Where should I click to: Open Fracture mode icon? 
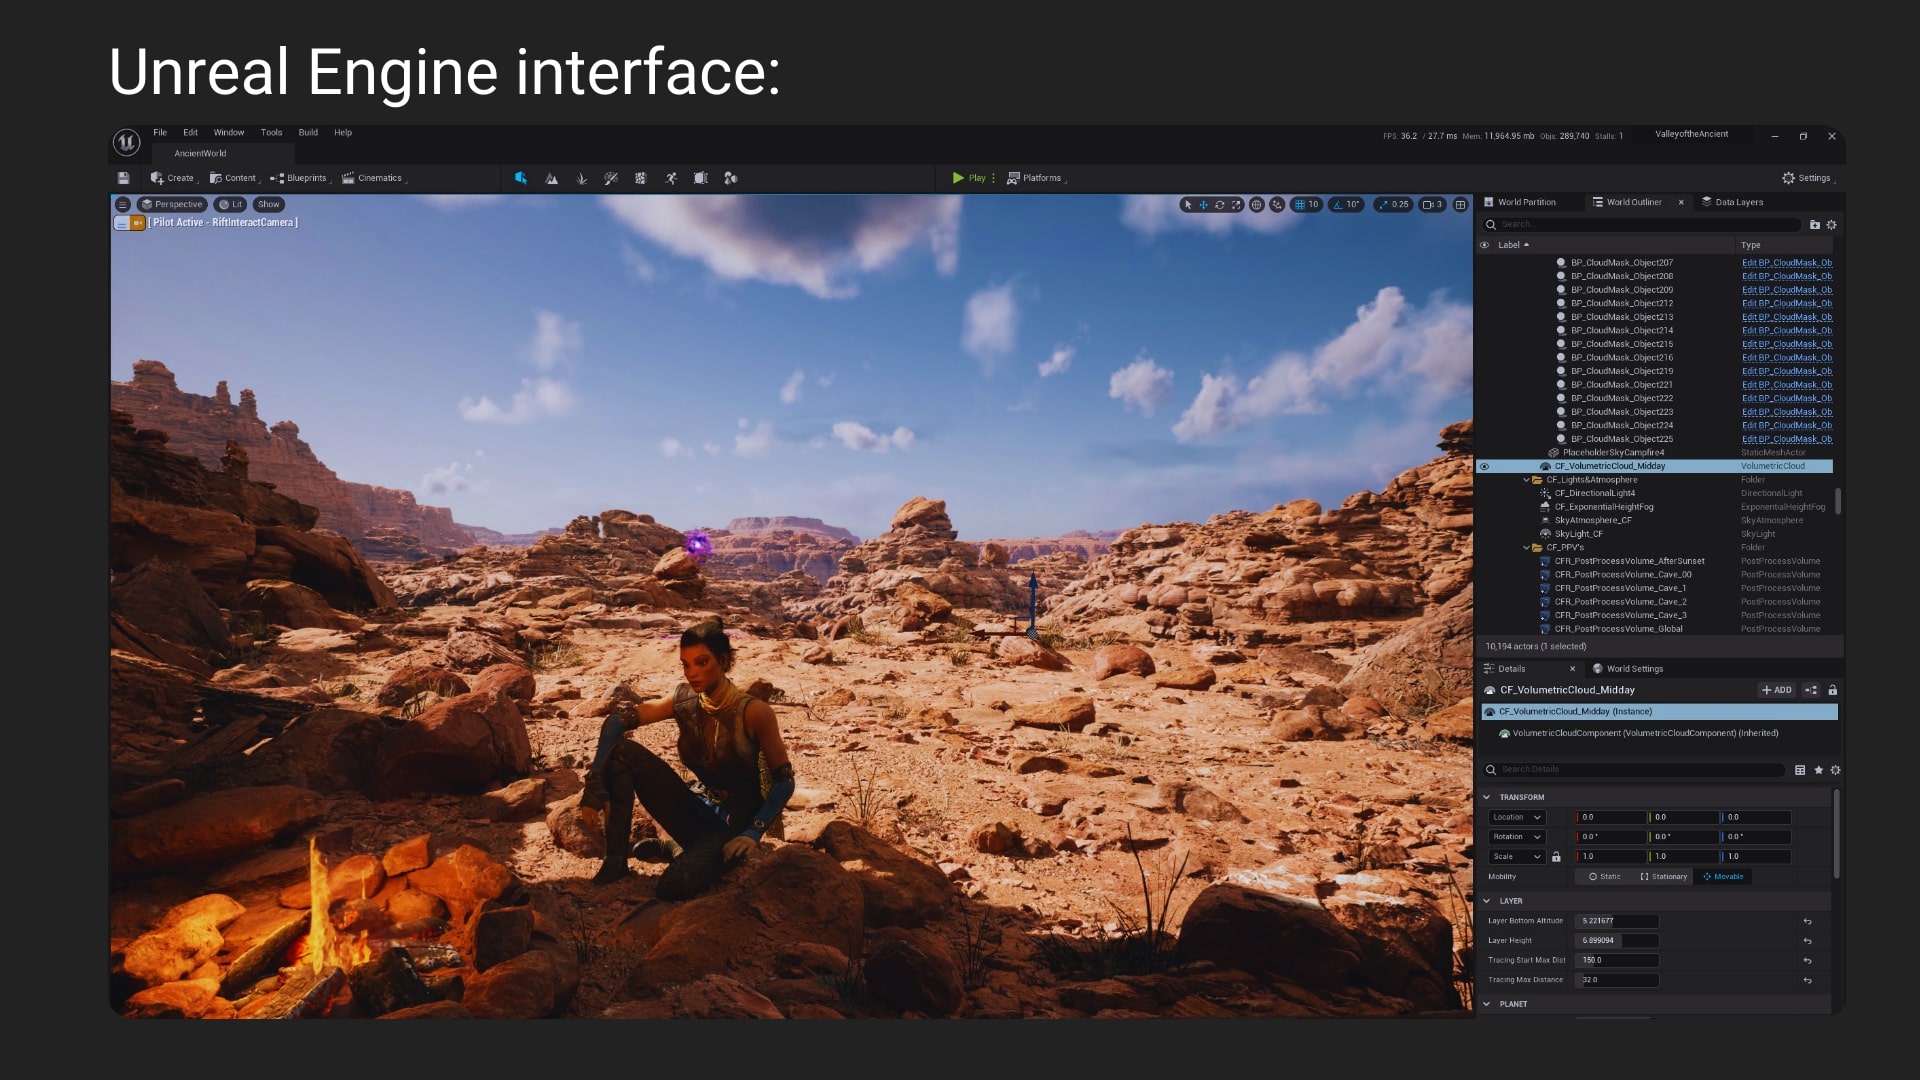[x=641, y=178]
